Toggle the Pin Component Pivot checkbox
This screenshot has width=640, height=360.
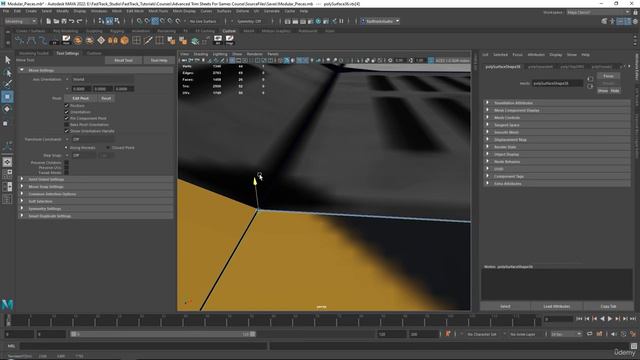point(67,118)
